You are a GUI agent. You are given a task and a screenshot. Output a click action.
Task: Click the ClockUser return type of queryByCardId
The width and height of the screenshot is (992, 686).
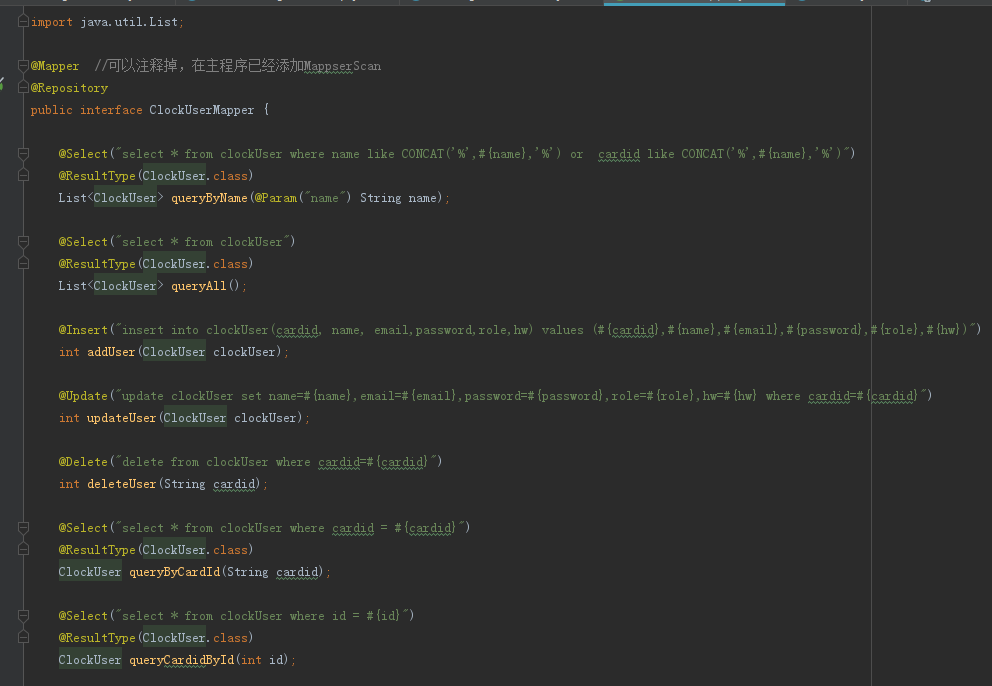(x=90, y=572)
